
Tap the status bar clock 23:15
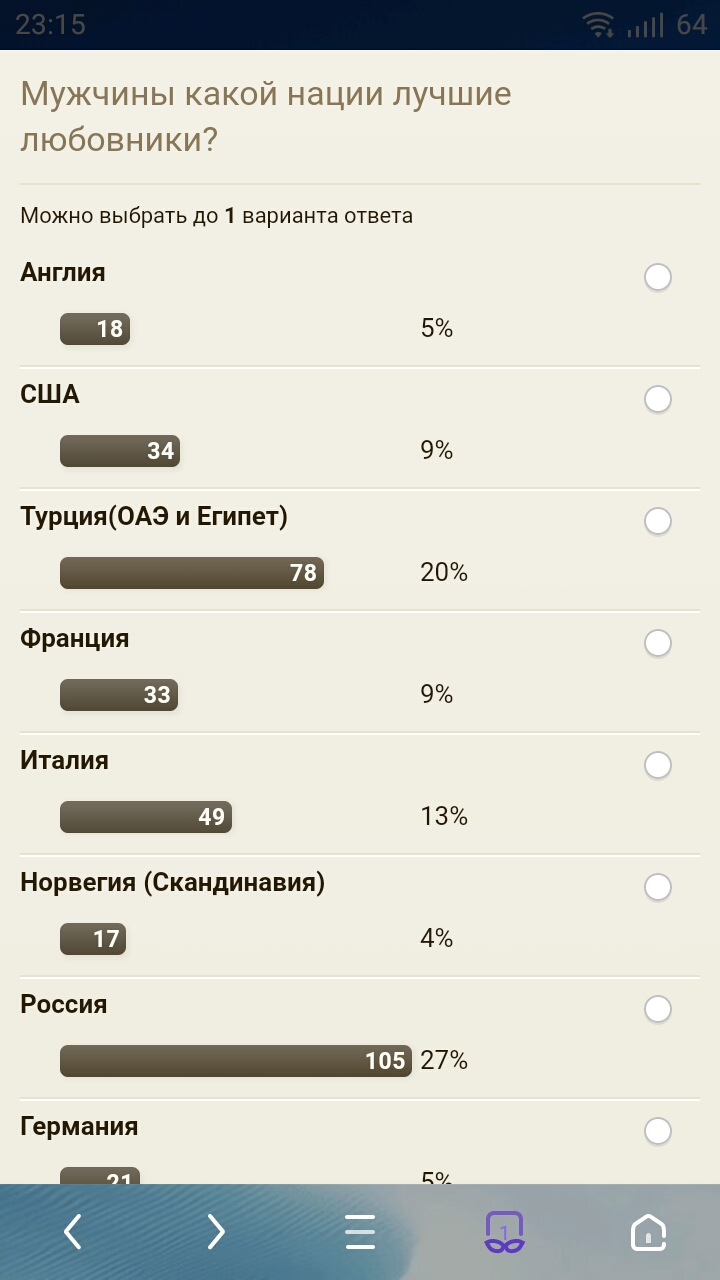click(x=50, y=25)
